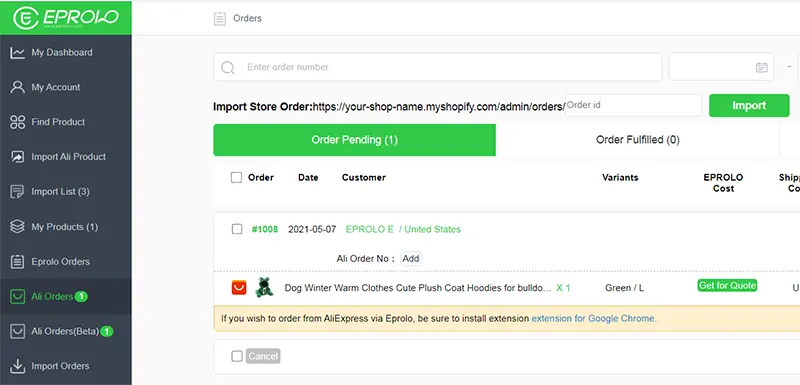This screenshot has width=800, height=385.
Task: Click the Import Ali Product icon
Action: pyautogui.click(x=17, y=157)
